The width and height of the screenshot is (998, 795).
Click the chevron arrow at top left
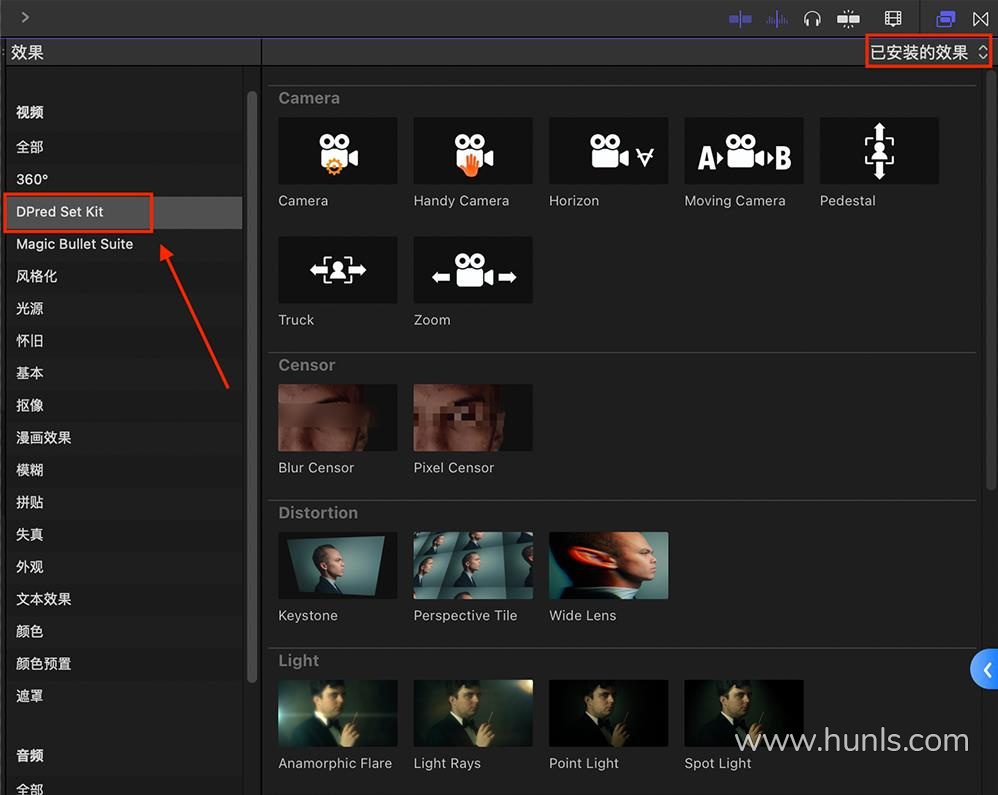(x=25, y=17)
